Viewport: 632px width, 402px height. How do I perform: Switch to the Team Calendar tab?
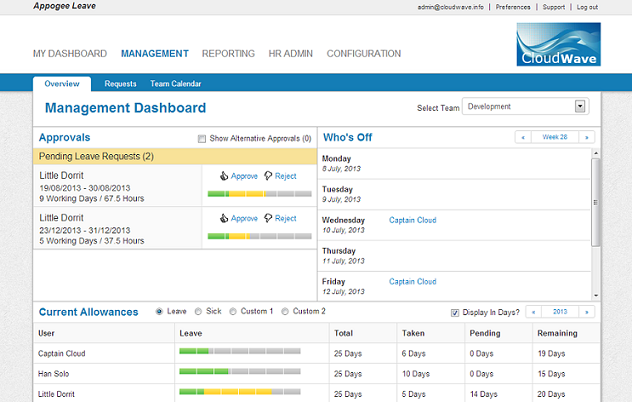point(175,84)
